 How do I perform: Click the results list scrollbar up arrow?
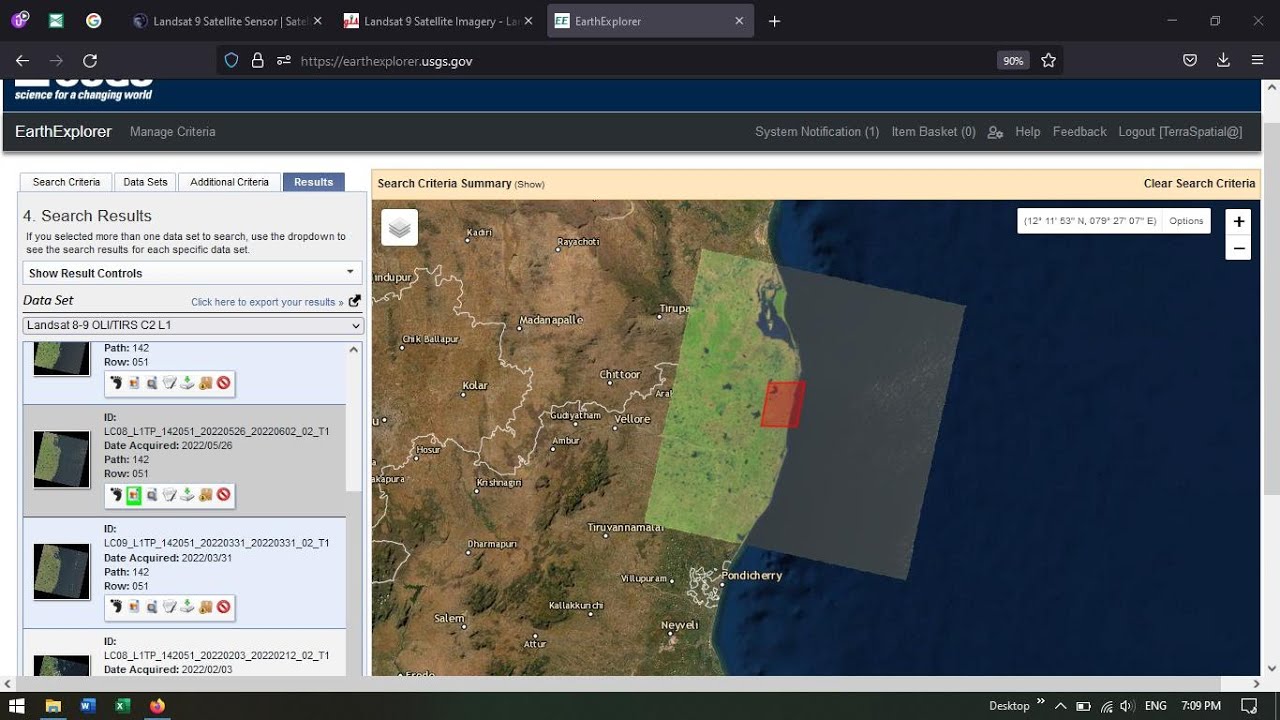point(353,350)
